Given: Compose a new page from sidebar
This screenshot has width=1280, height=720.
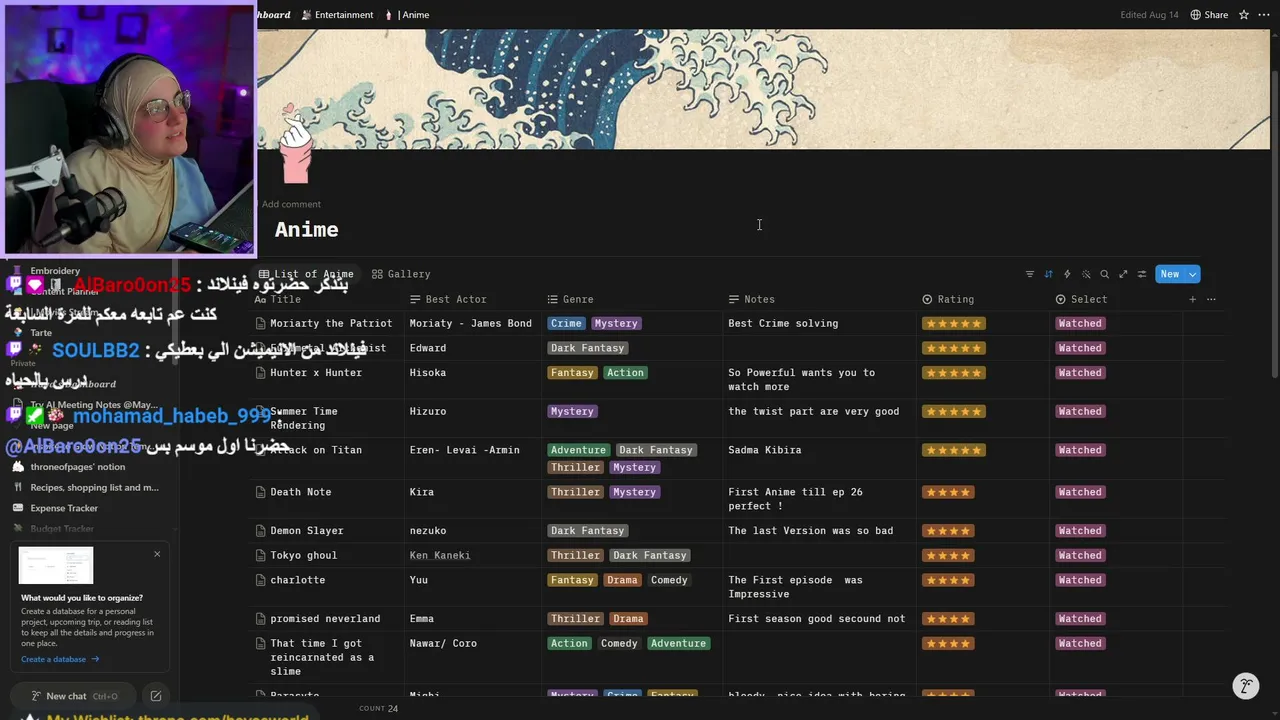Looking at the screenshot, I should [x=156, y=696].
